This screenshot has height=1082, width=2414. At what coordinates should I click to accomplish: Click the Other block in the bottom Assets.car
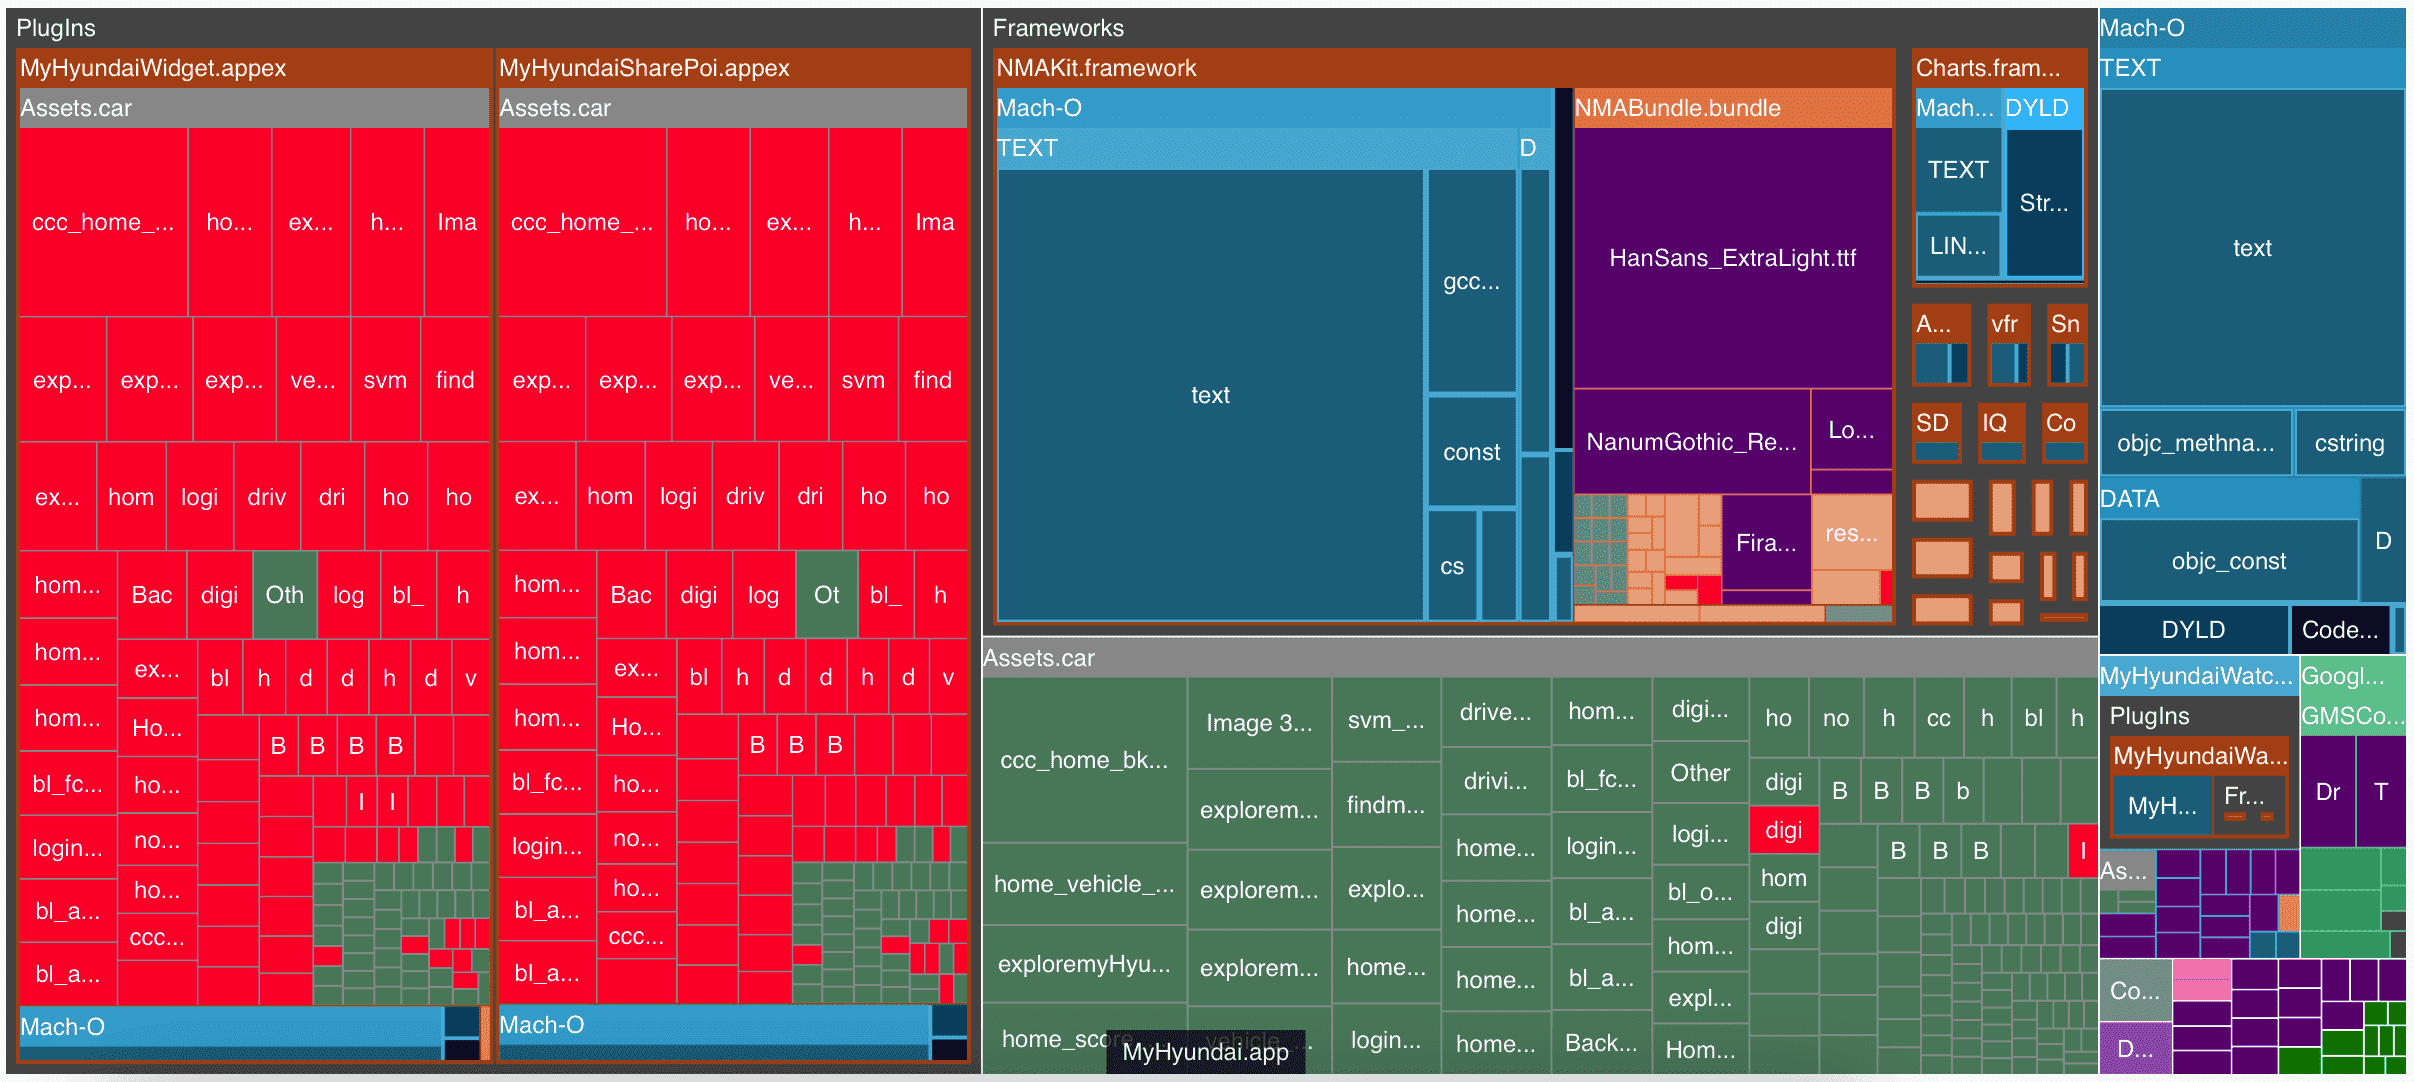[1700, 773]
